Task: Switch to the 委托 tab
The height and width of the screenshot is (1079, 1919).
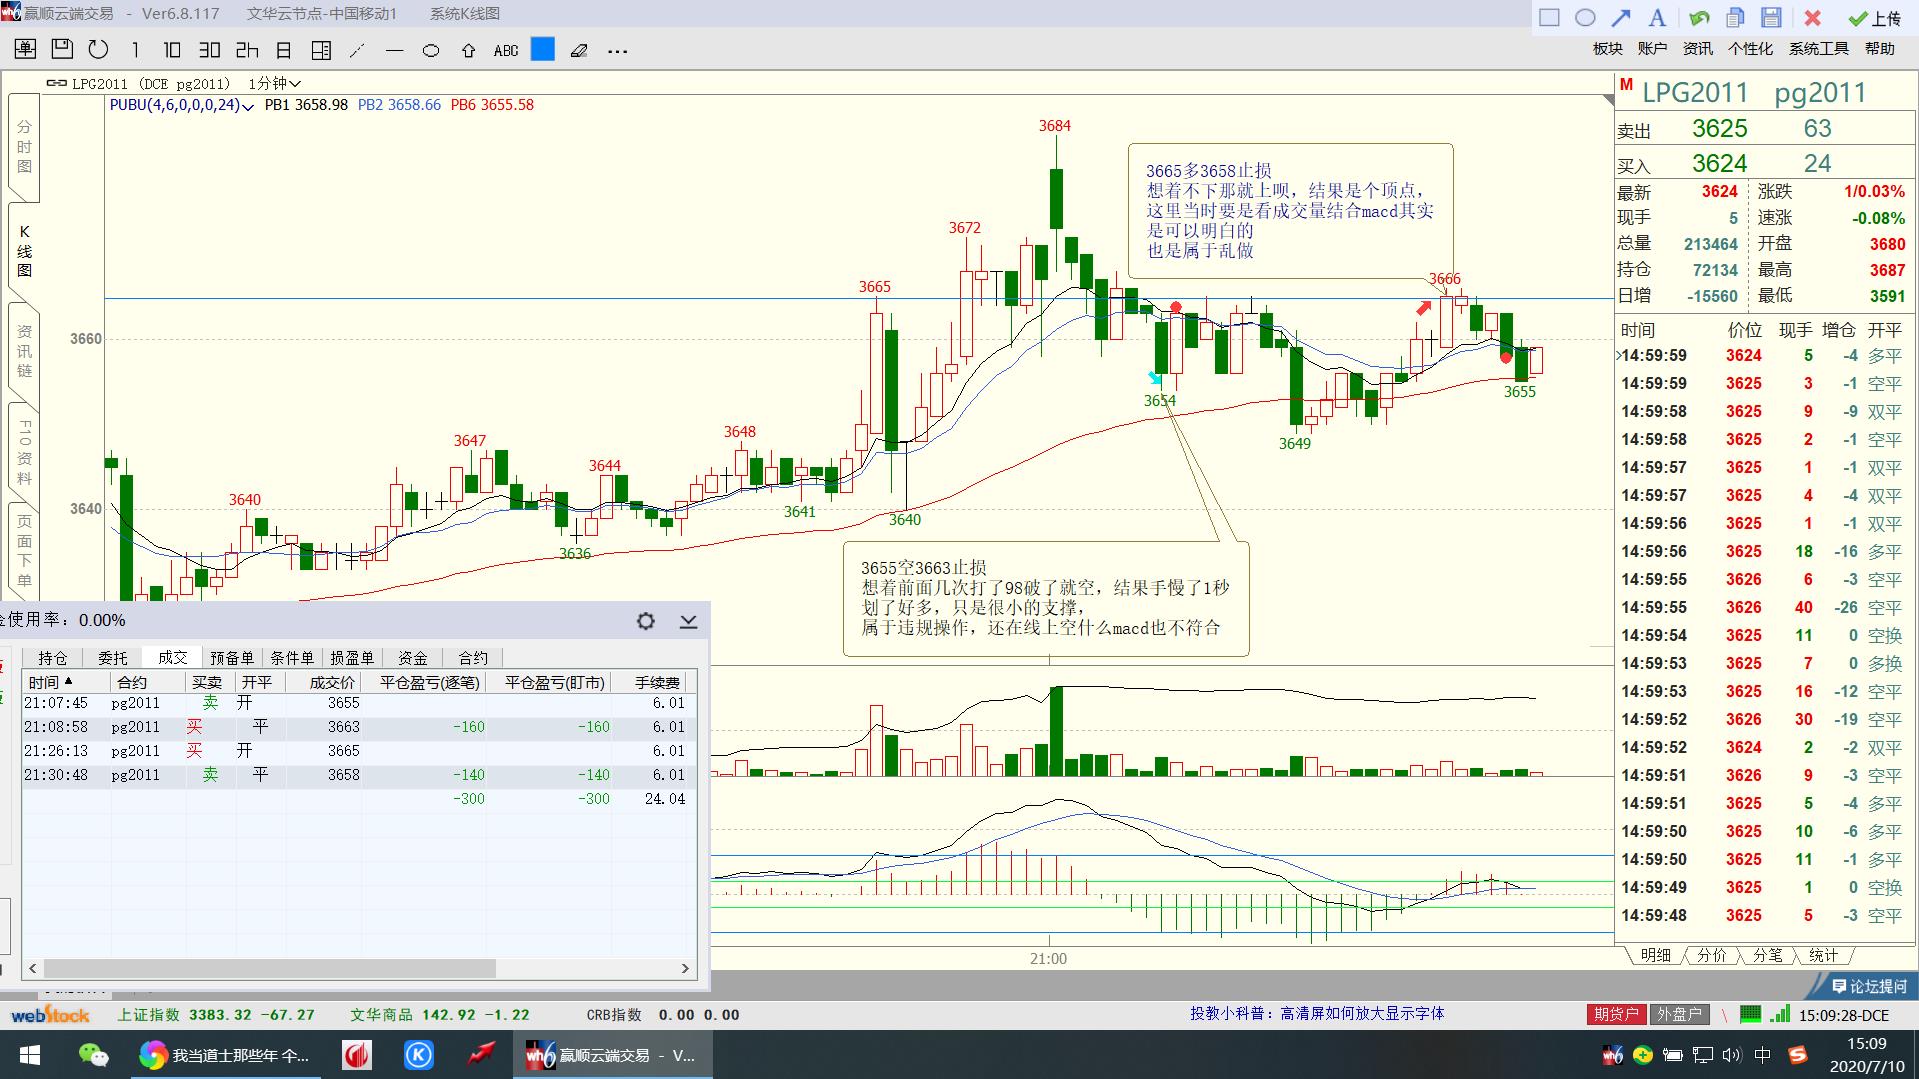Action: [112, 658]
